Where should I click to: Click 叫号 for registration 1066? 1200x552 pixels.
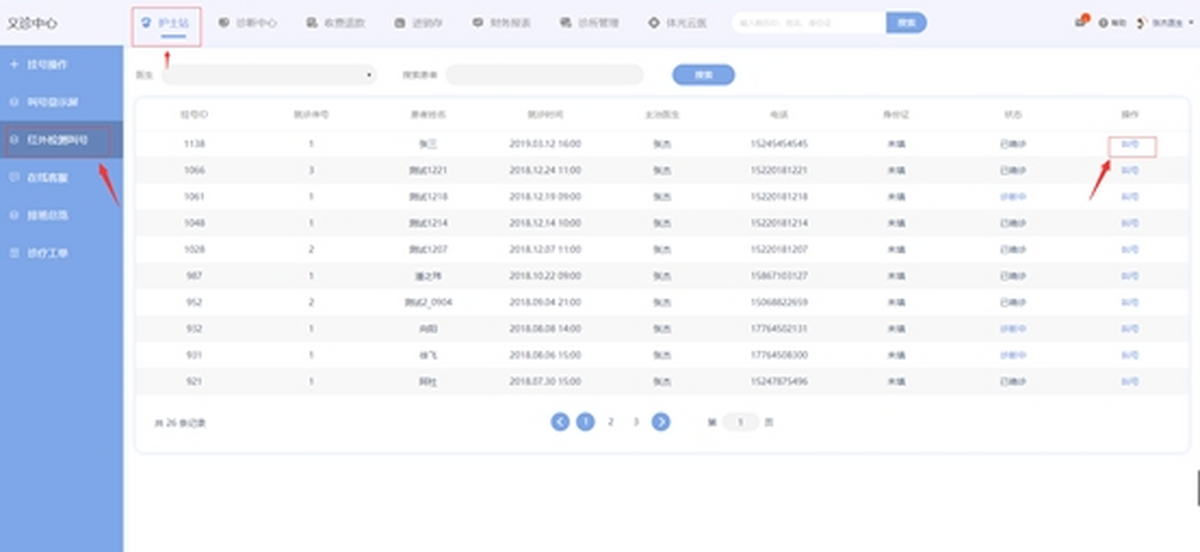1130,170
